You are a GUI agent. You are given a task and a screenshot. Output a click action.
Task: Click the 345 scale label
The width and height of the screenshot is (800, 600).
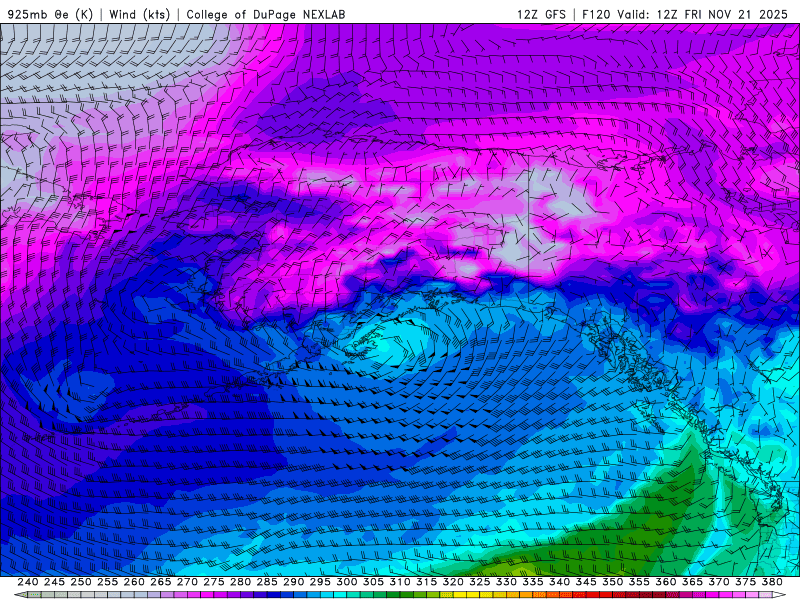click(x=586, y=582)
